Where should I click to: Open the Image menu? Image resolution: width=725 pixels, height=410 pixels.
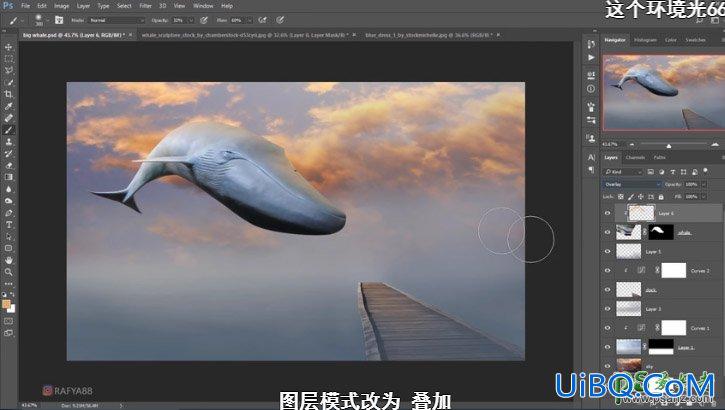(61, 6)
